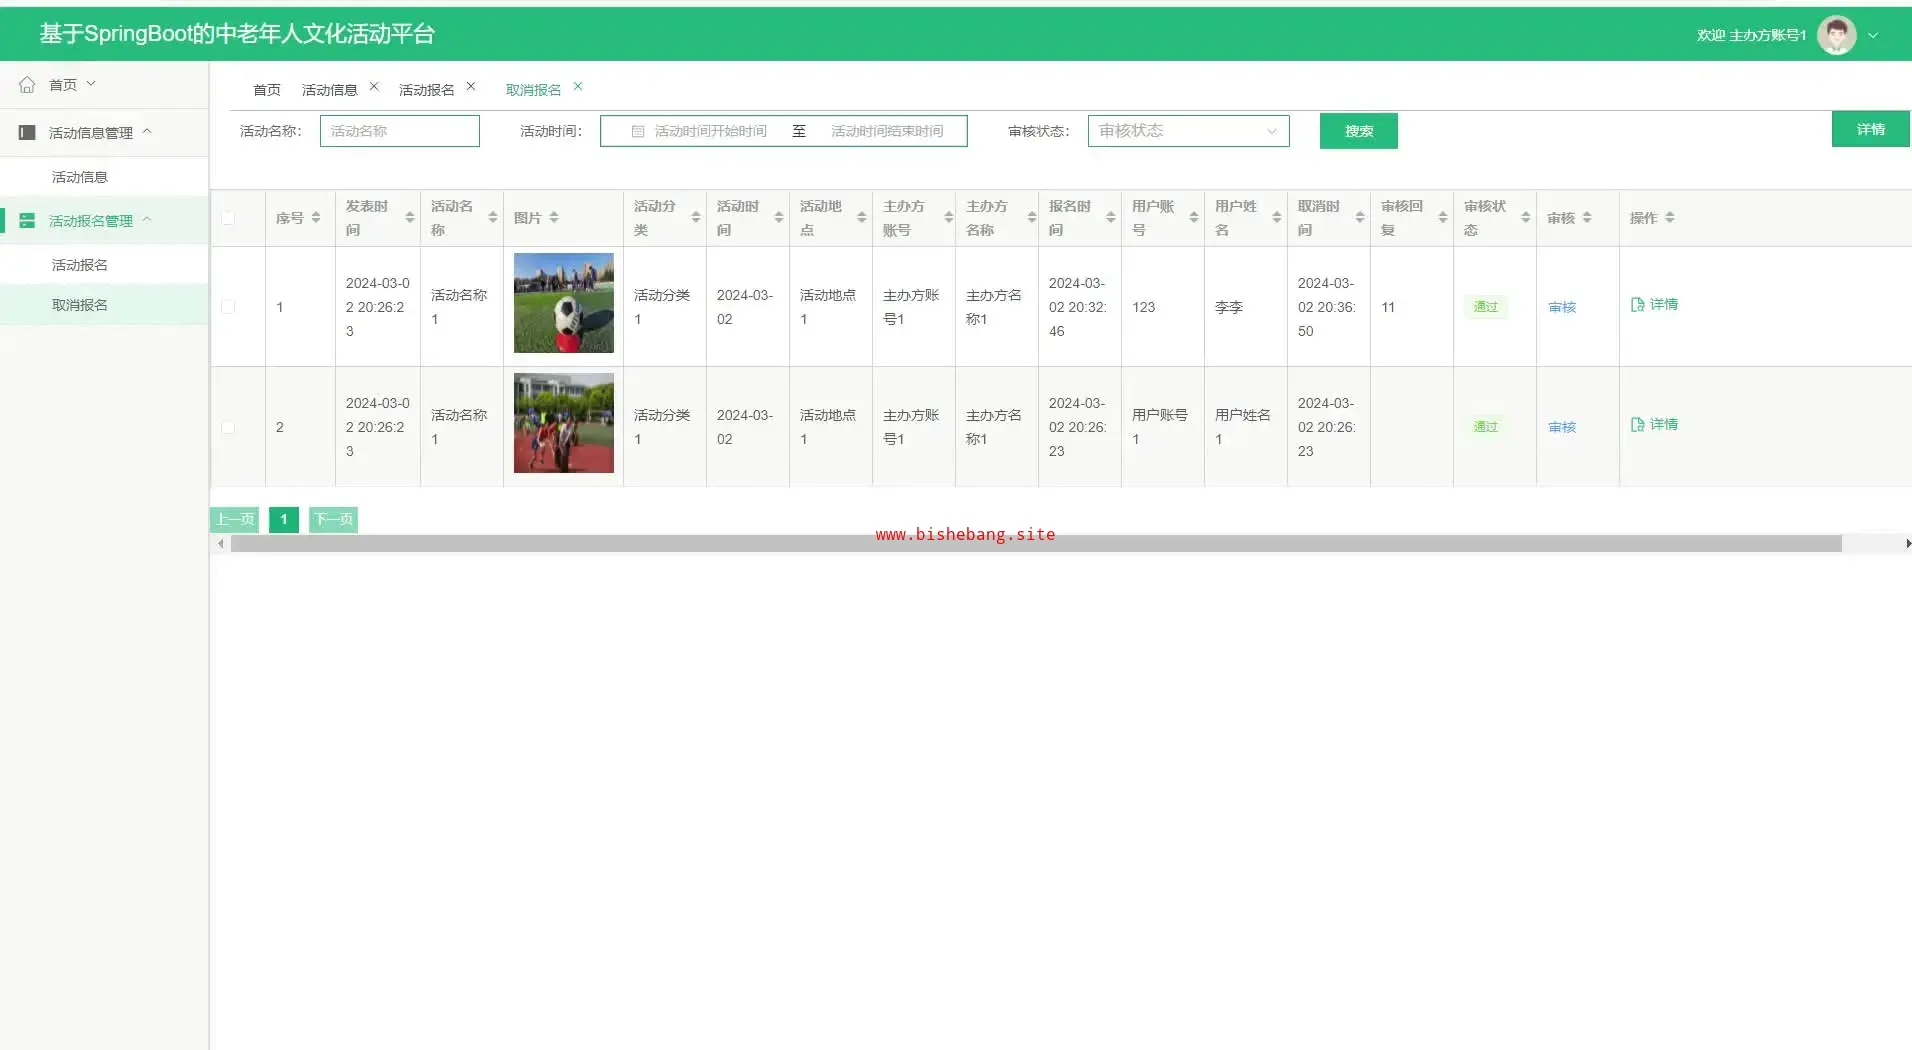The height and width of the screenshot is (1050, 1912).
Task: Close the 活动报名 tab with its X
Action: 471,87
